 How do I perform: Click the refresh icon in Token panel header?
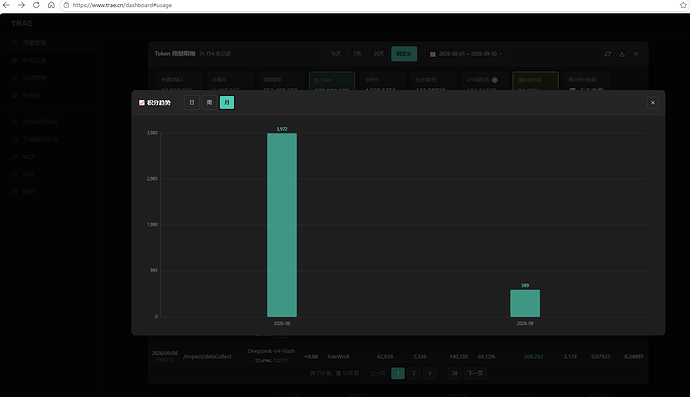[x=608, y=54]
